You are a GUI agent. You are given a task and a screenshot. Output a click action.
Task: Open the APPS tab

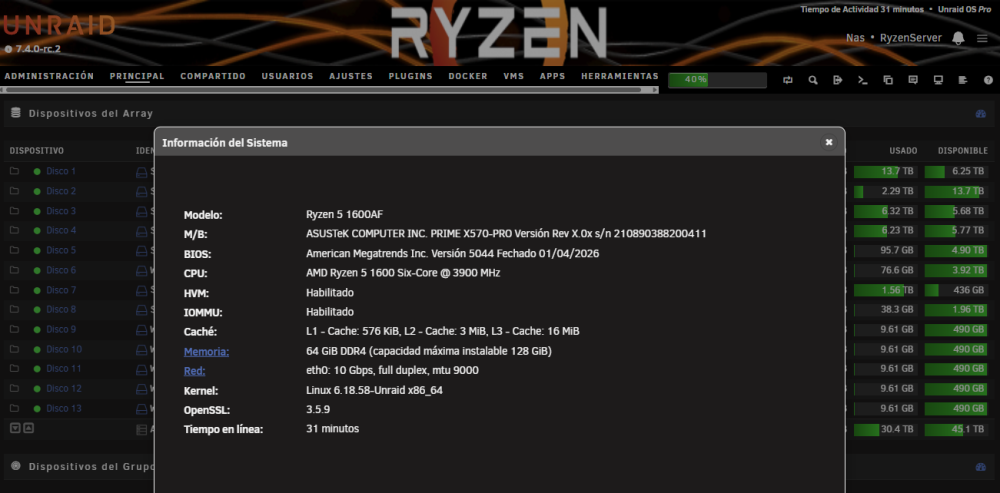(x=553, y=76)
